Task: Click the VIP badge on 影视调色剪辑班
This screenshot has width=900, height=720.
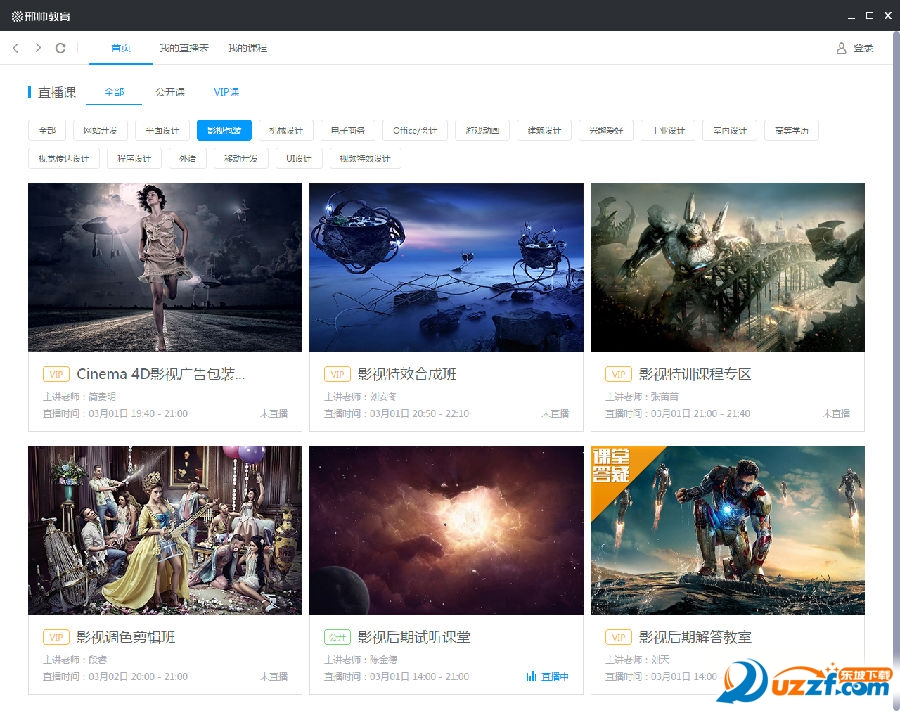Action: [x=56, y=637]
